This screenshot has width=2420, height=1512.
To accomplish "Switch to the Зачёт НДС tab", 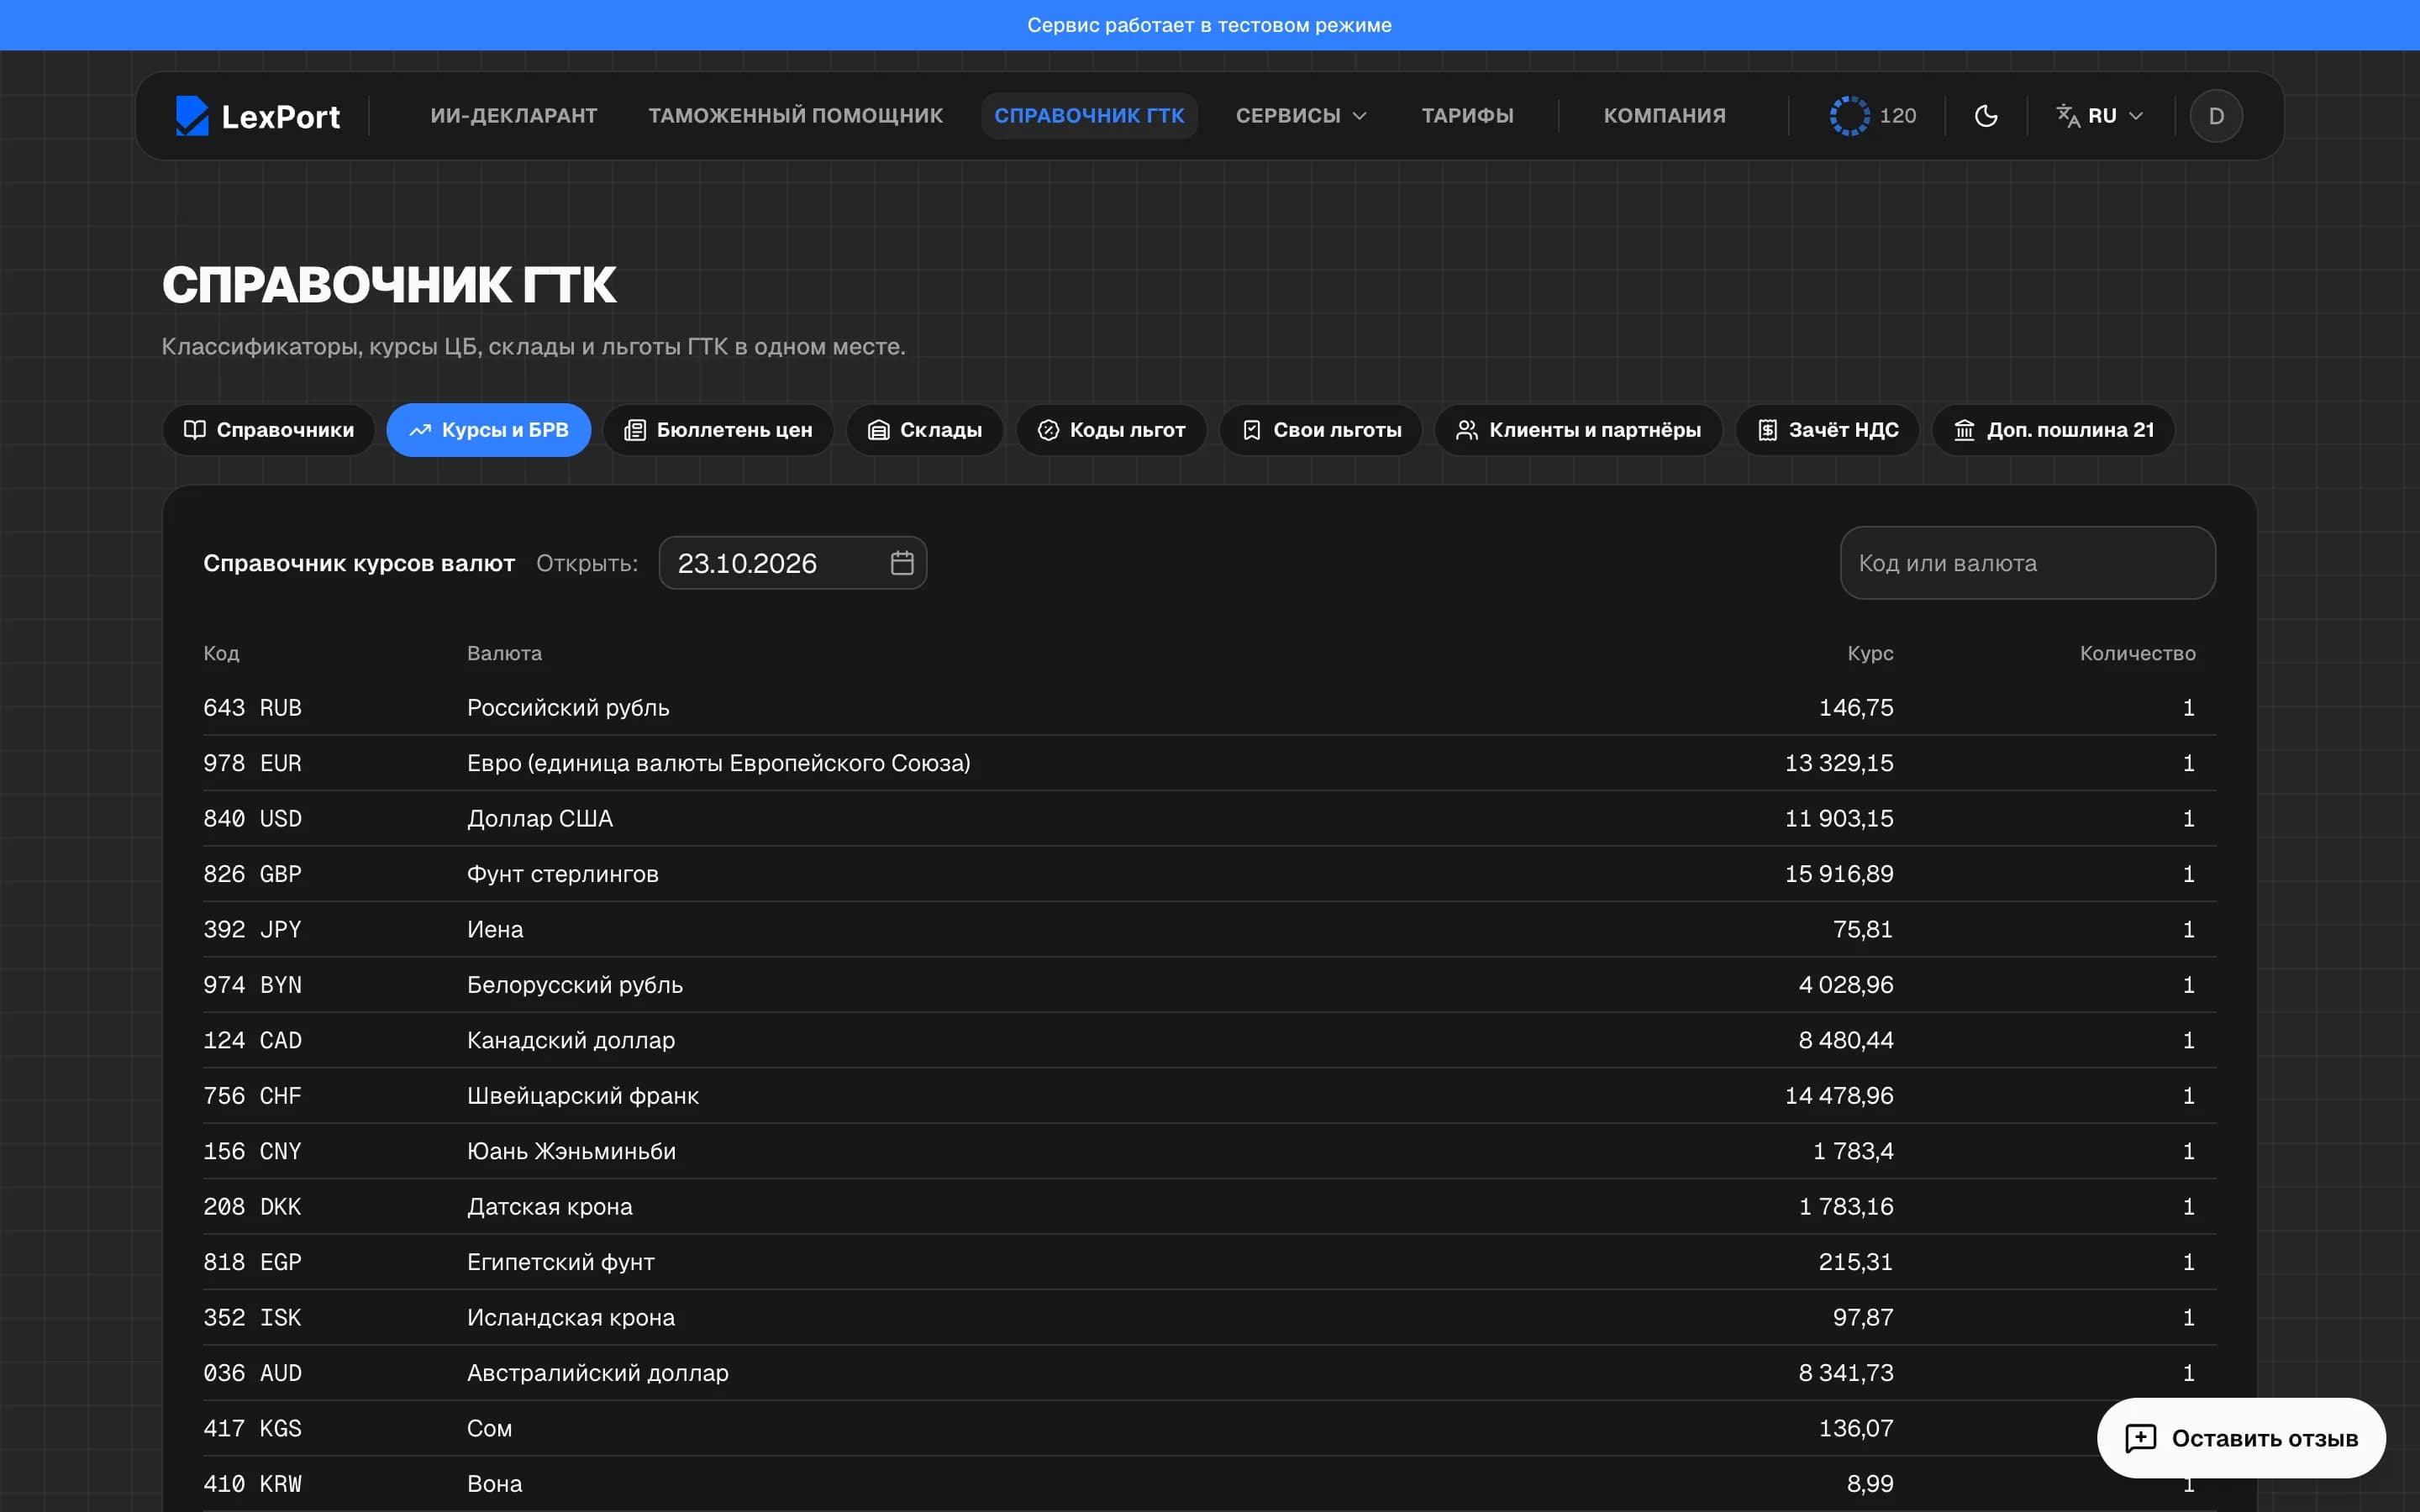I will (1828, 430).
